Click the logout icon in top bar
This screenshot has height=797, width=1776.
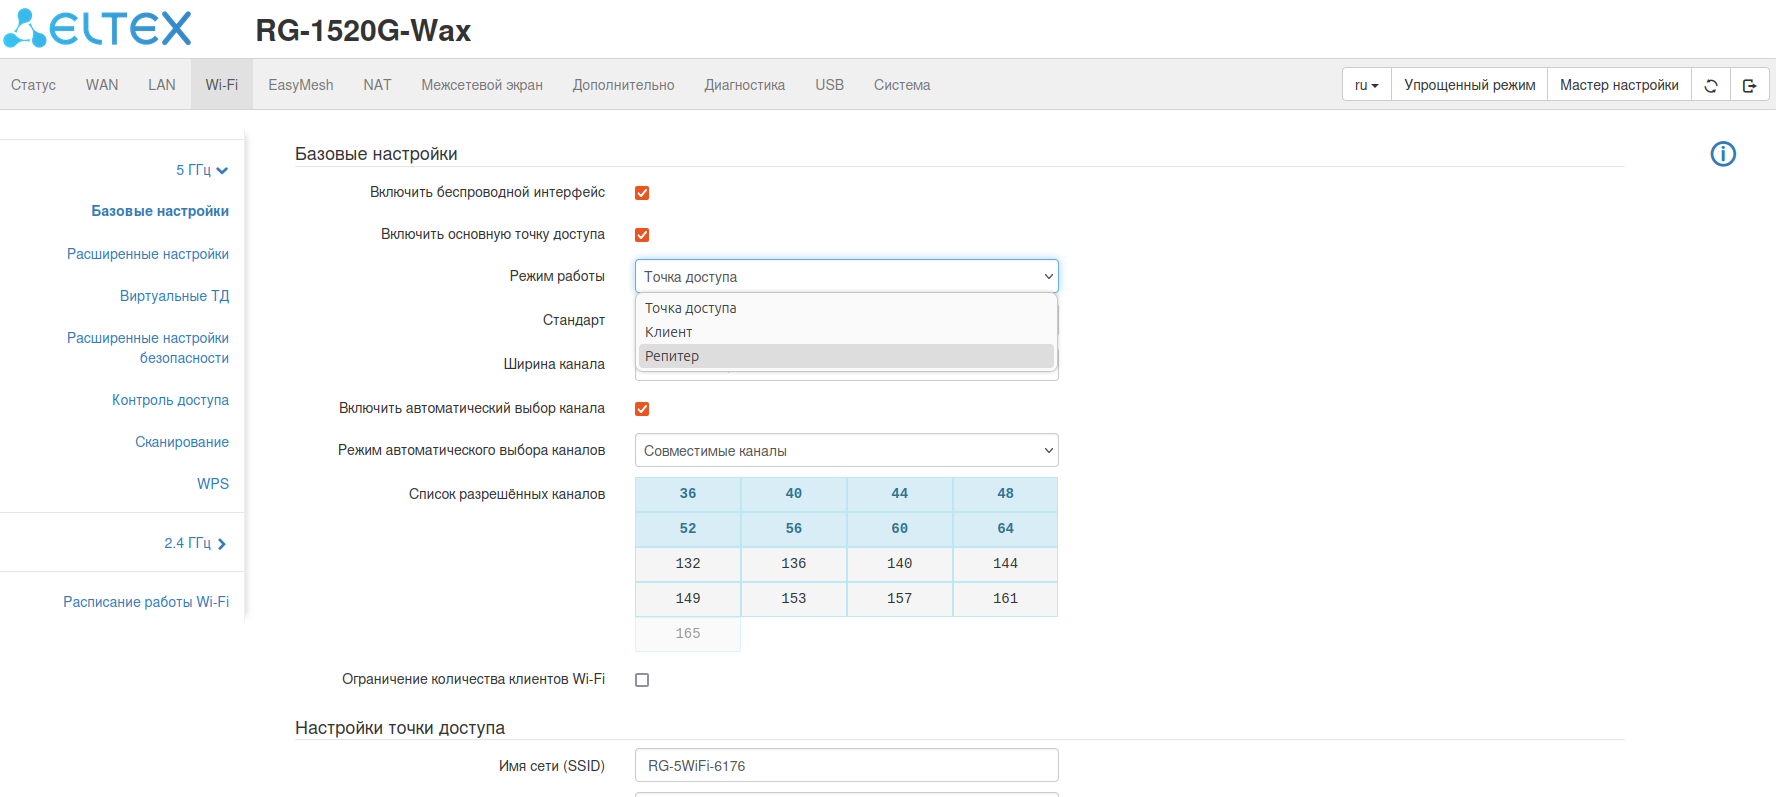coord(1749,85)
